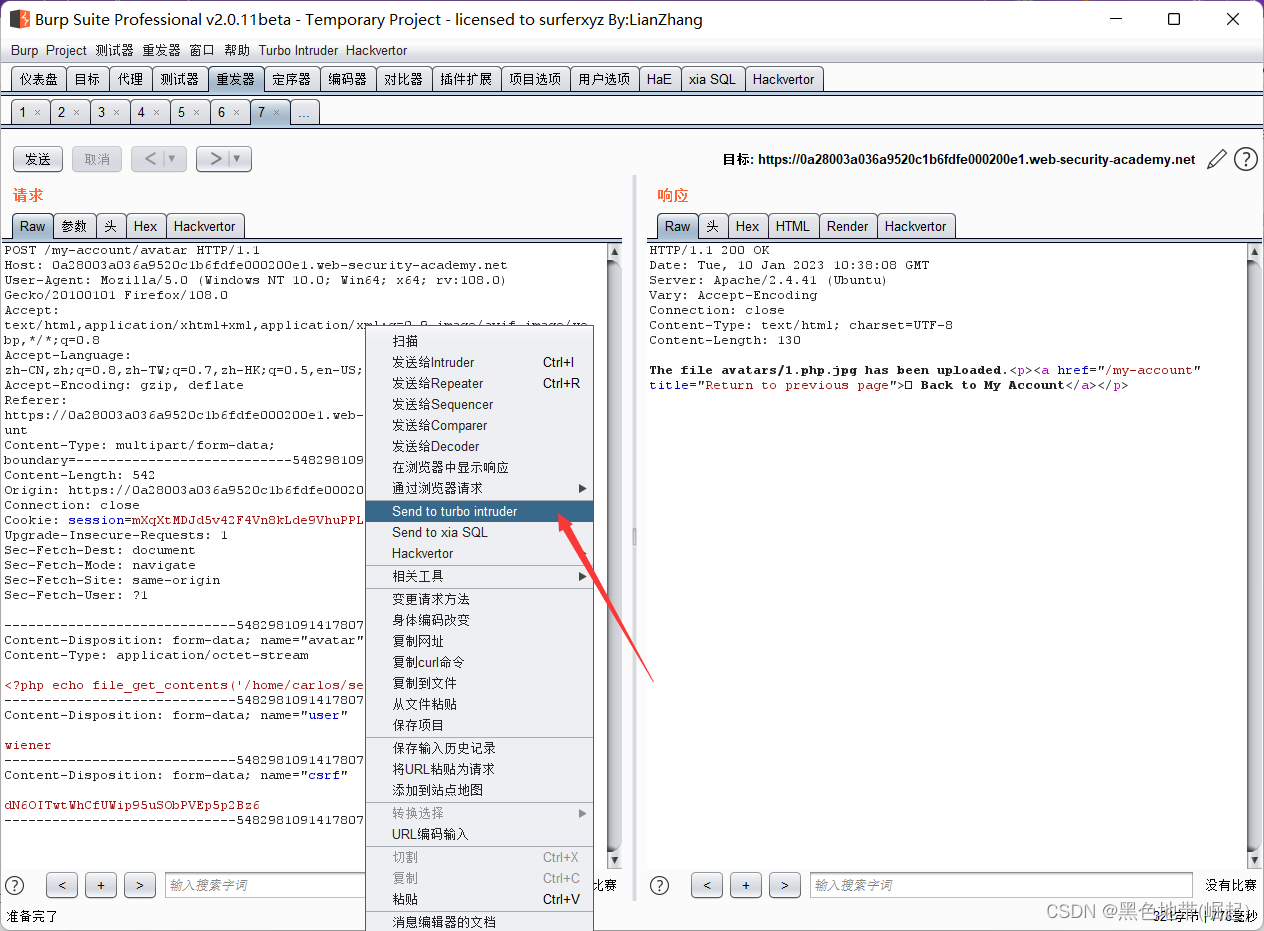The width and height of the screenshot is (1264, 931).
Task: Open the response 头 tab
Action: point(712,226)
